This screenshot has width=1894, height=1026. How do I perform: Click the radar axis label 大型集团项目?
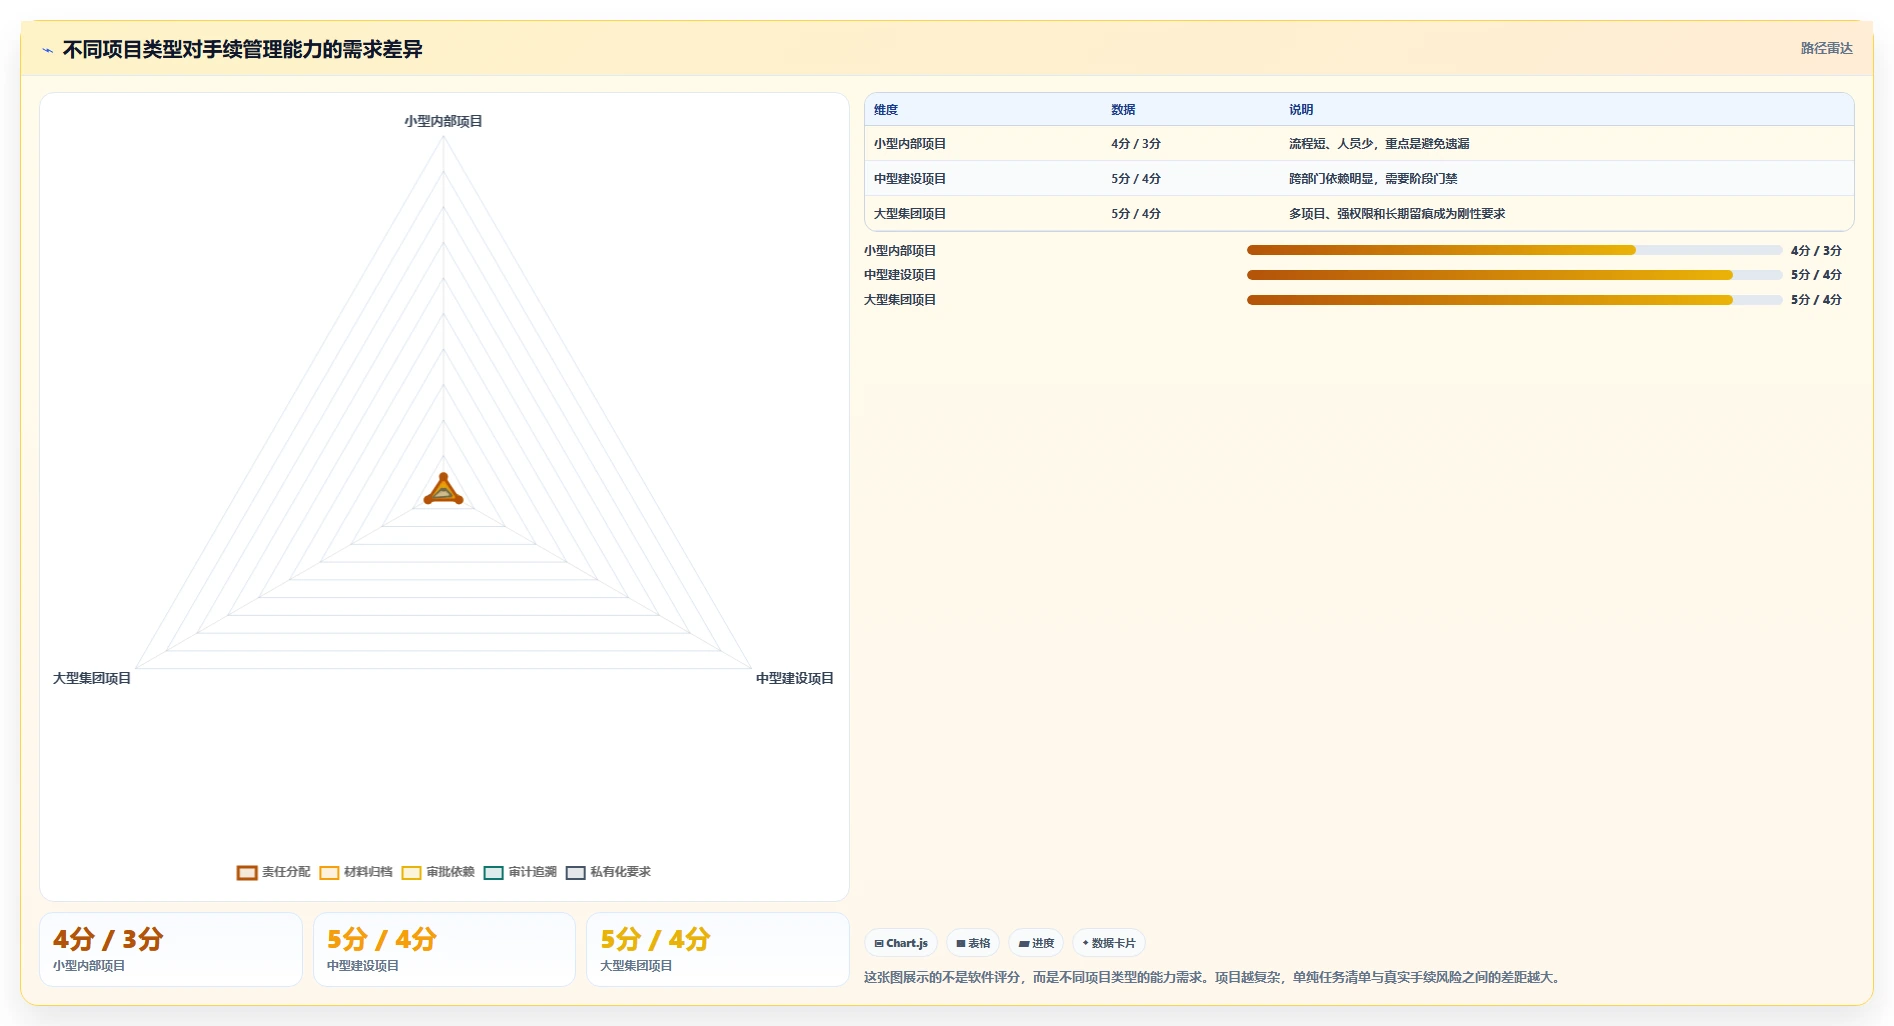pyautogui.click(x=92, y=678)
